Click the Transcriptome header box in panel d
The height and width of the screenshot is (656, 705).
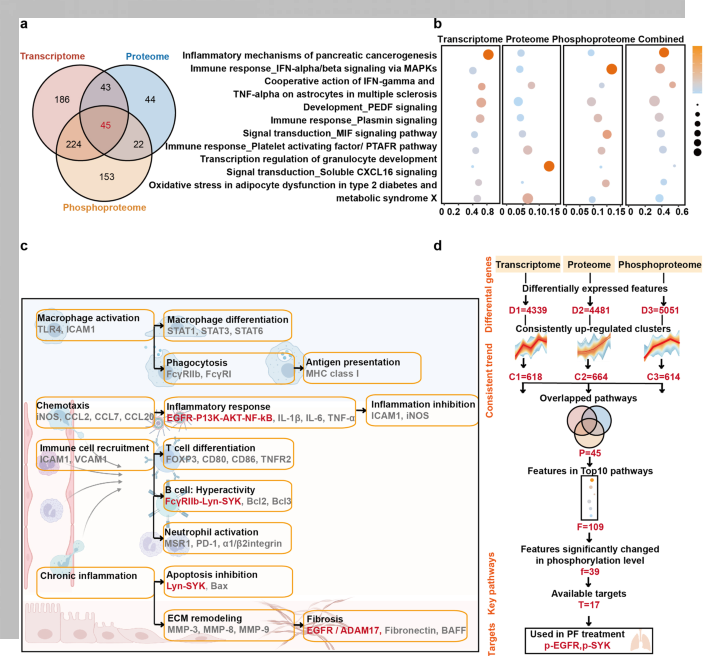click(x=528, y=265)
